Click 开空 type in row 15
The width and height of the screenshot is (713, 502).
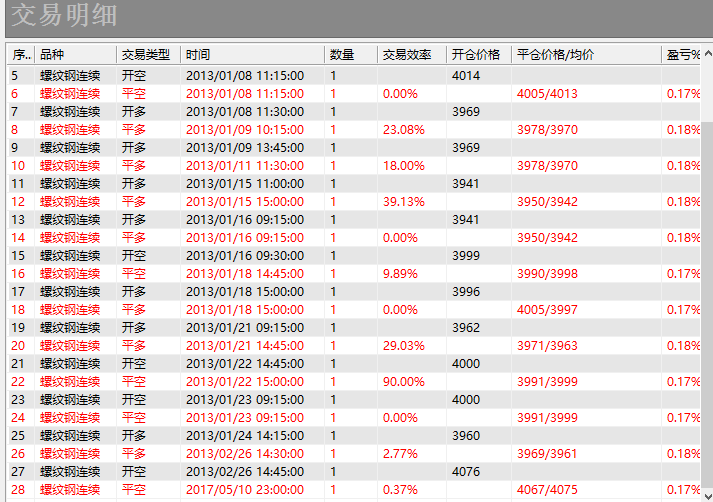(134, 256)
